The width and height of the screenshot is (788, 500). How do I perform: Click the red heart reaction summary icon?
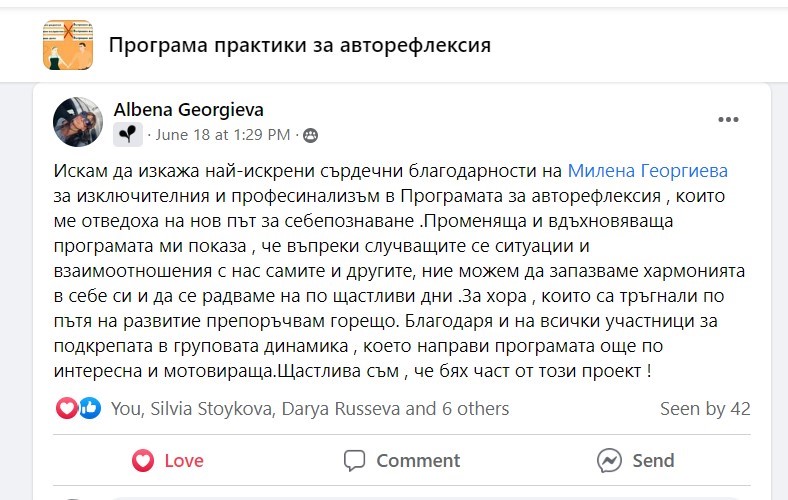click(x=67, y=408)
